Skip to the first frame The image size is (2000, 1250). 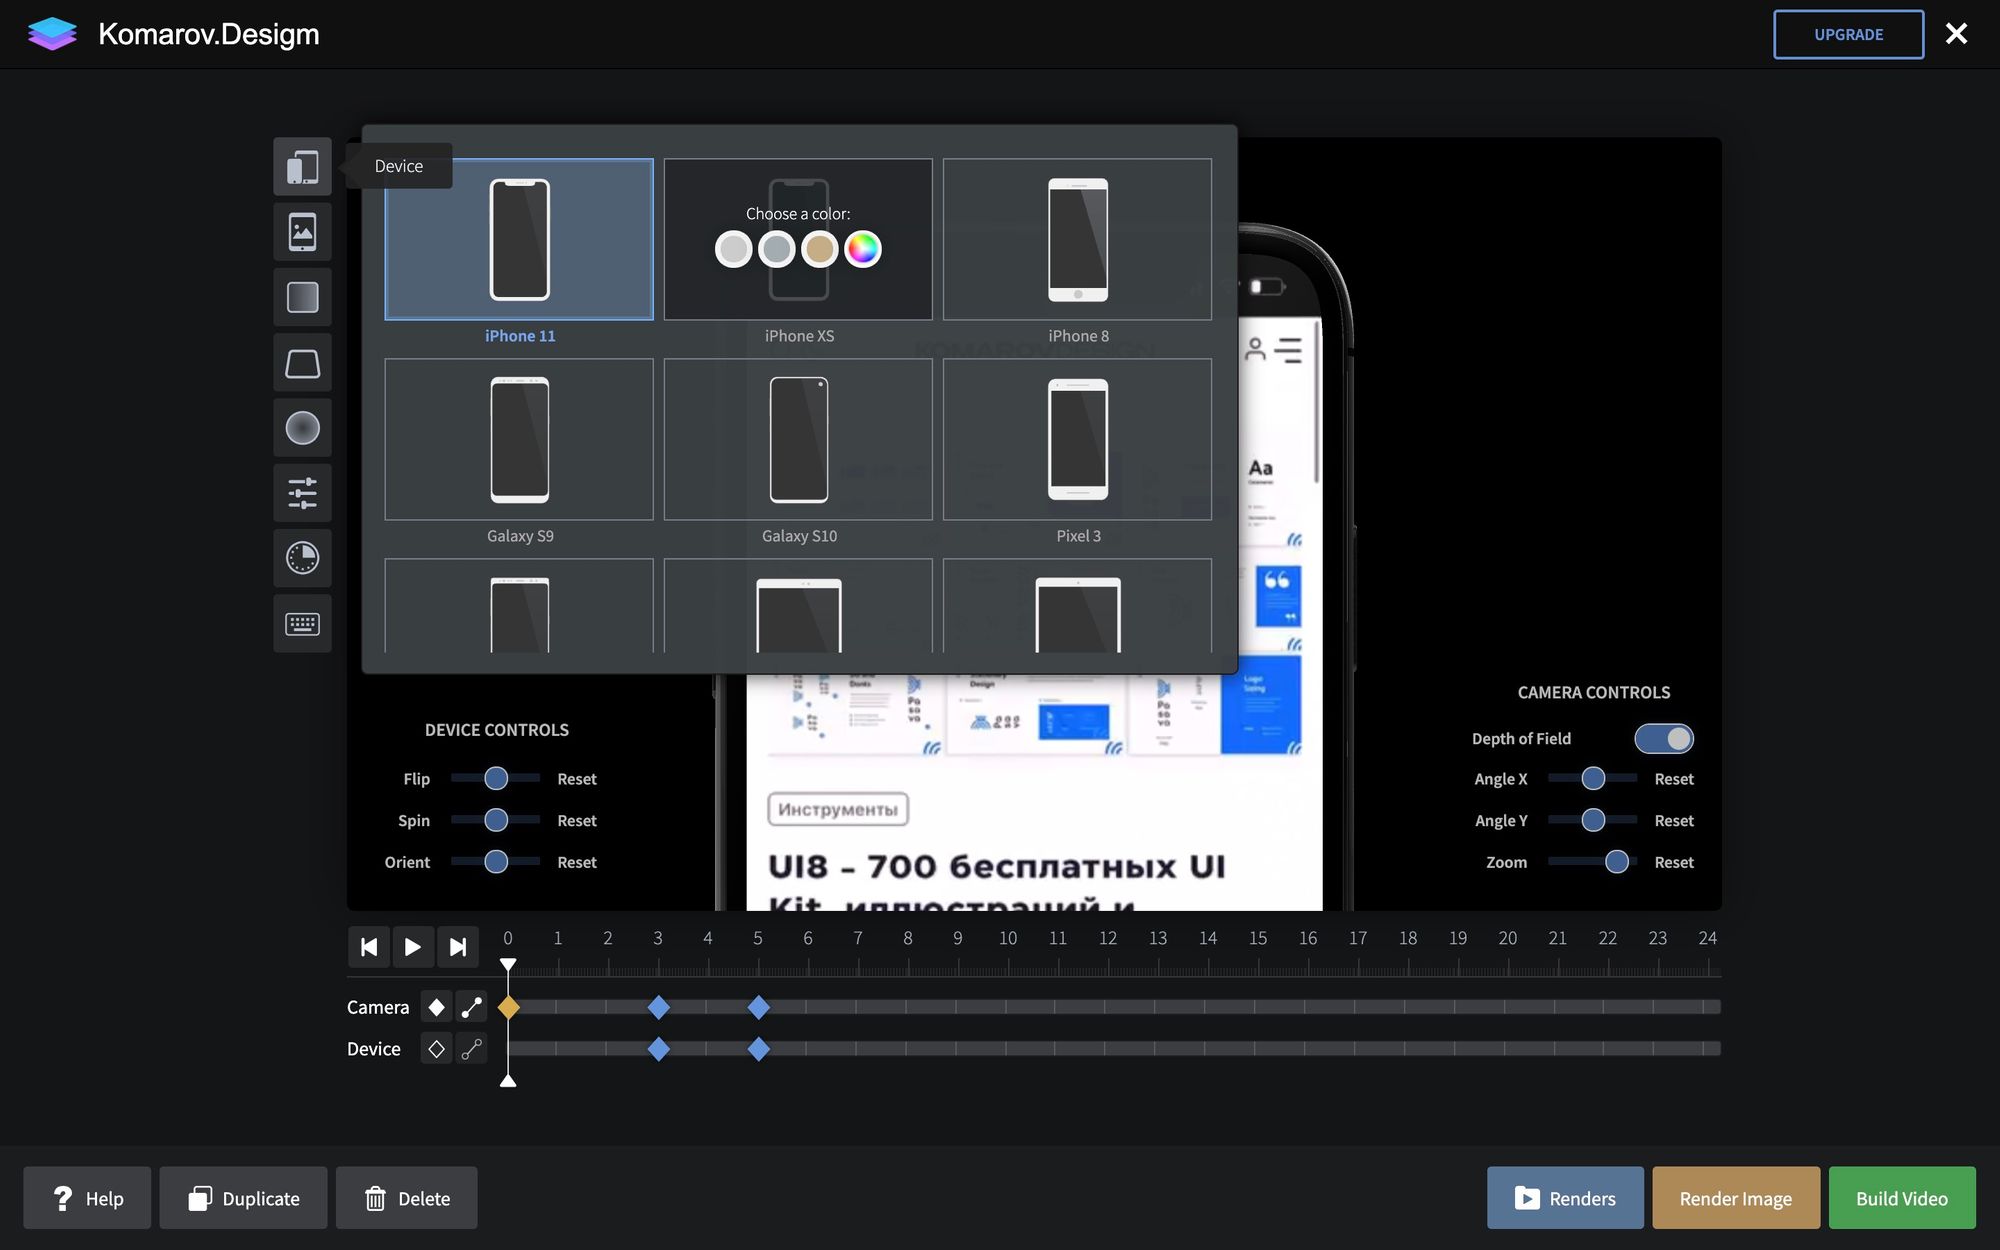coord(369,947)
